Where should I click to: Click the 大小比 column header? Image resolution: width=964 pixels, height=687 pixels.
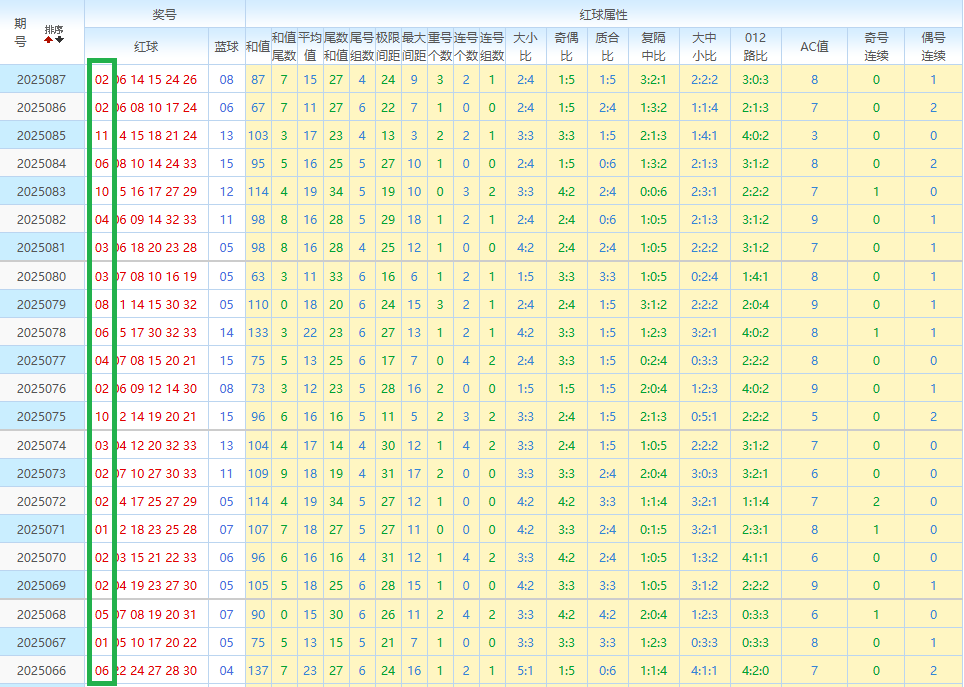pos(525,46)
